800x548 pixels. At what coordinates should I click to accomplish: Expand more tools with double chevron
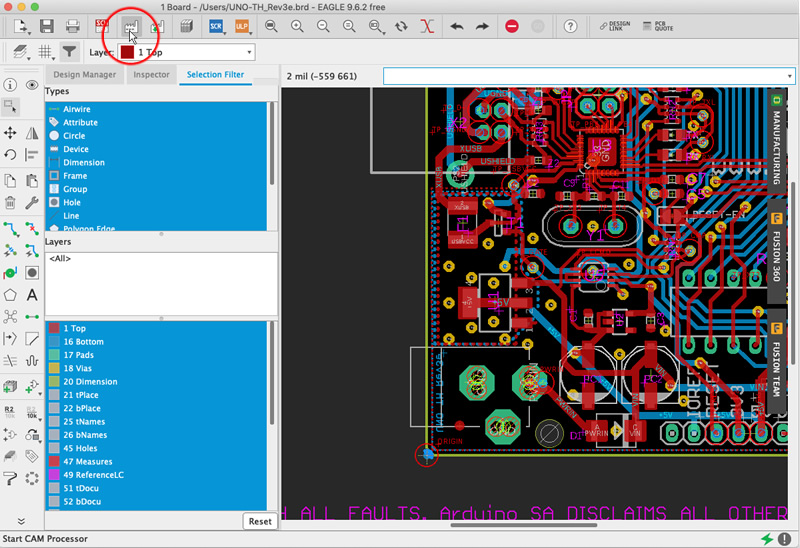tap(21, 521)
